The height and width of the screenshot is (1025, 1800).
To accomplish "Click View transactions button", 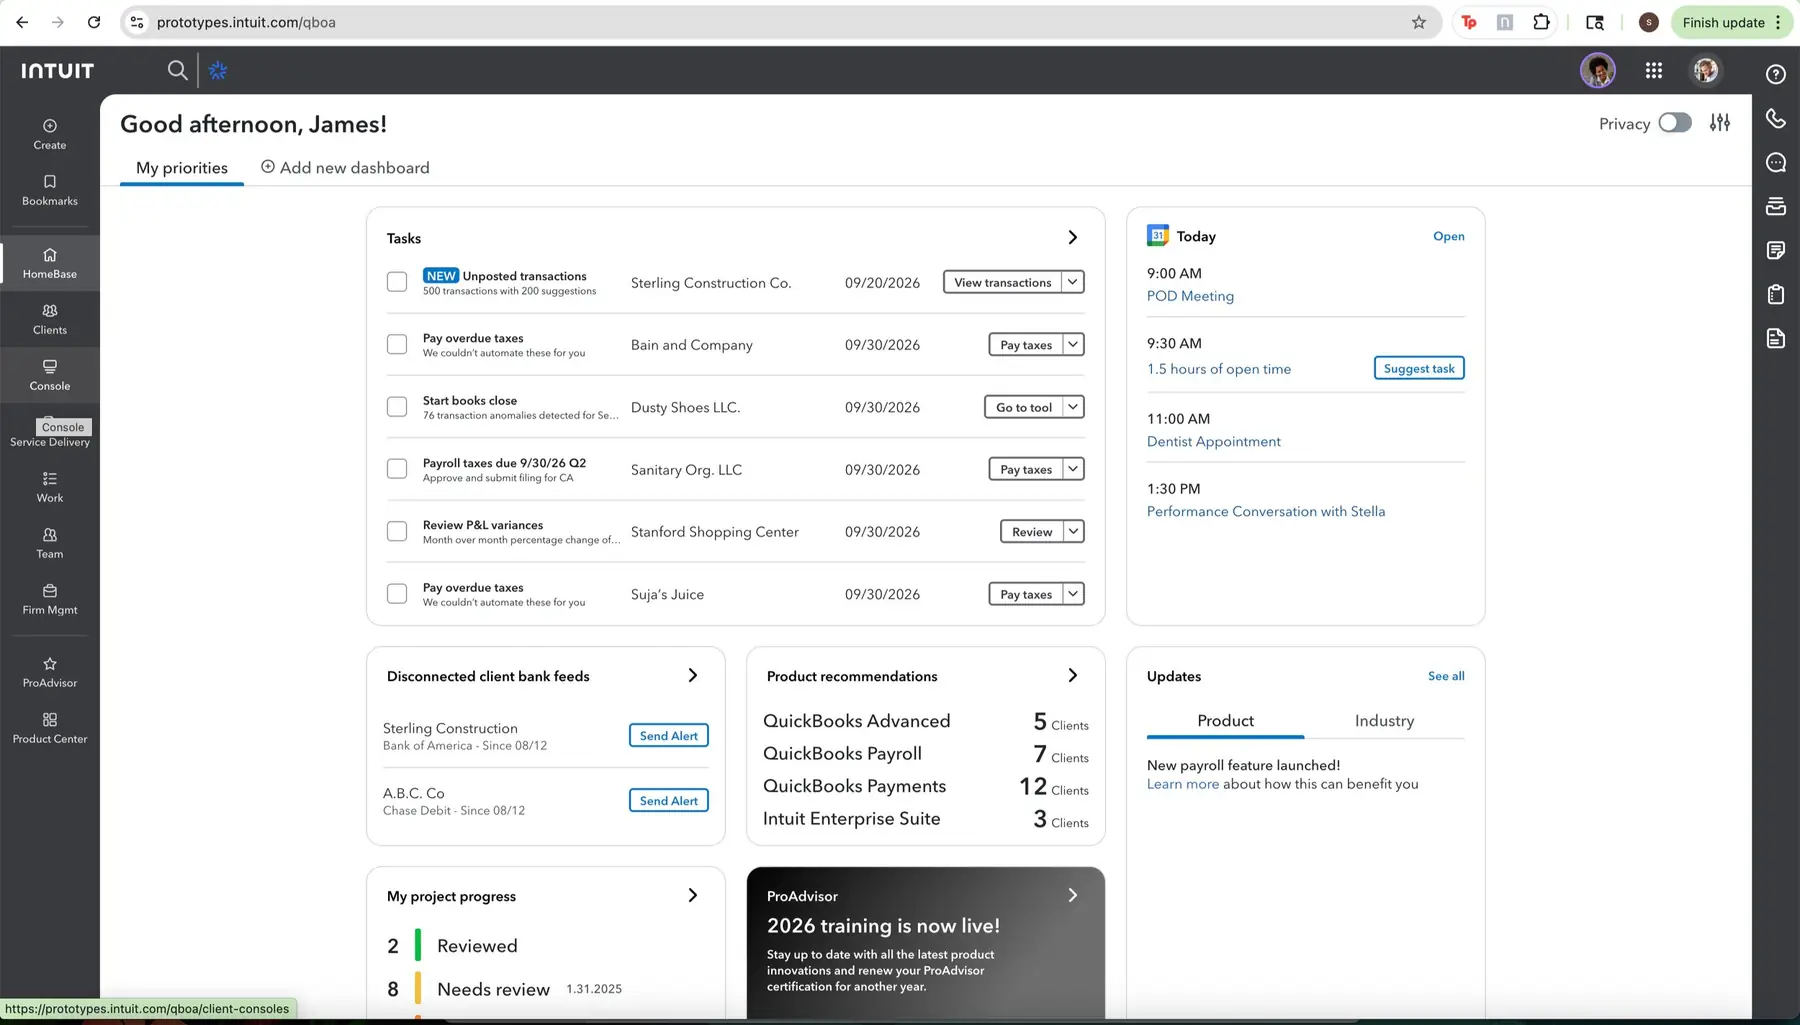I will (1002, 282).
